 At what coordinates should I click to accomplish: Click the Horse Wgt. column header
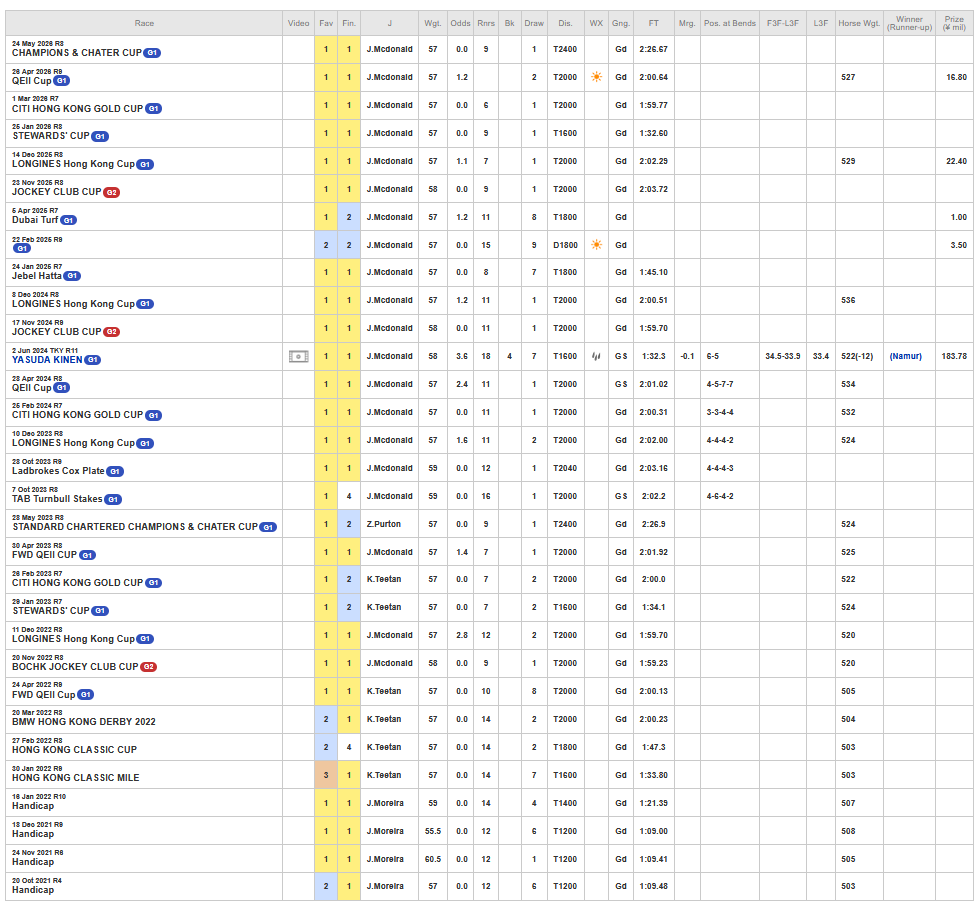tap(859, 23)
